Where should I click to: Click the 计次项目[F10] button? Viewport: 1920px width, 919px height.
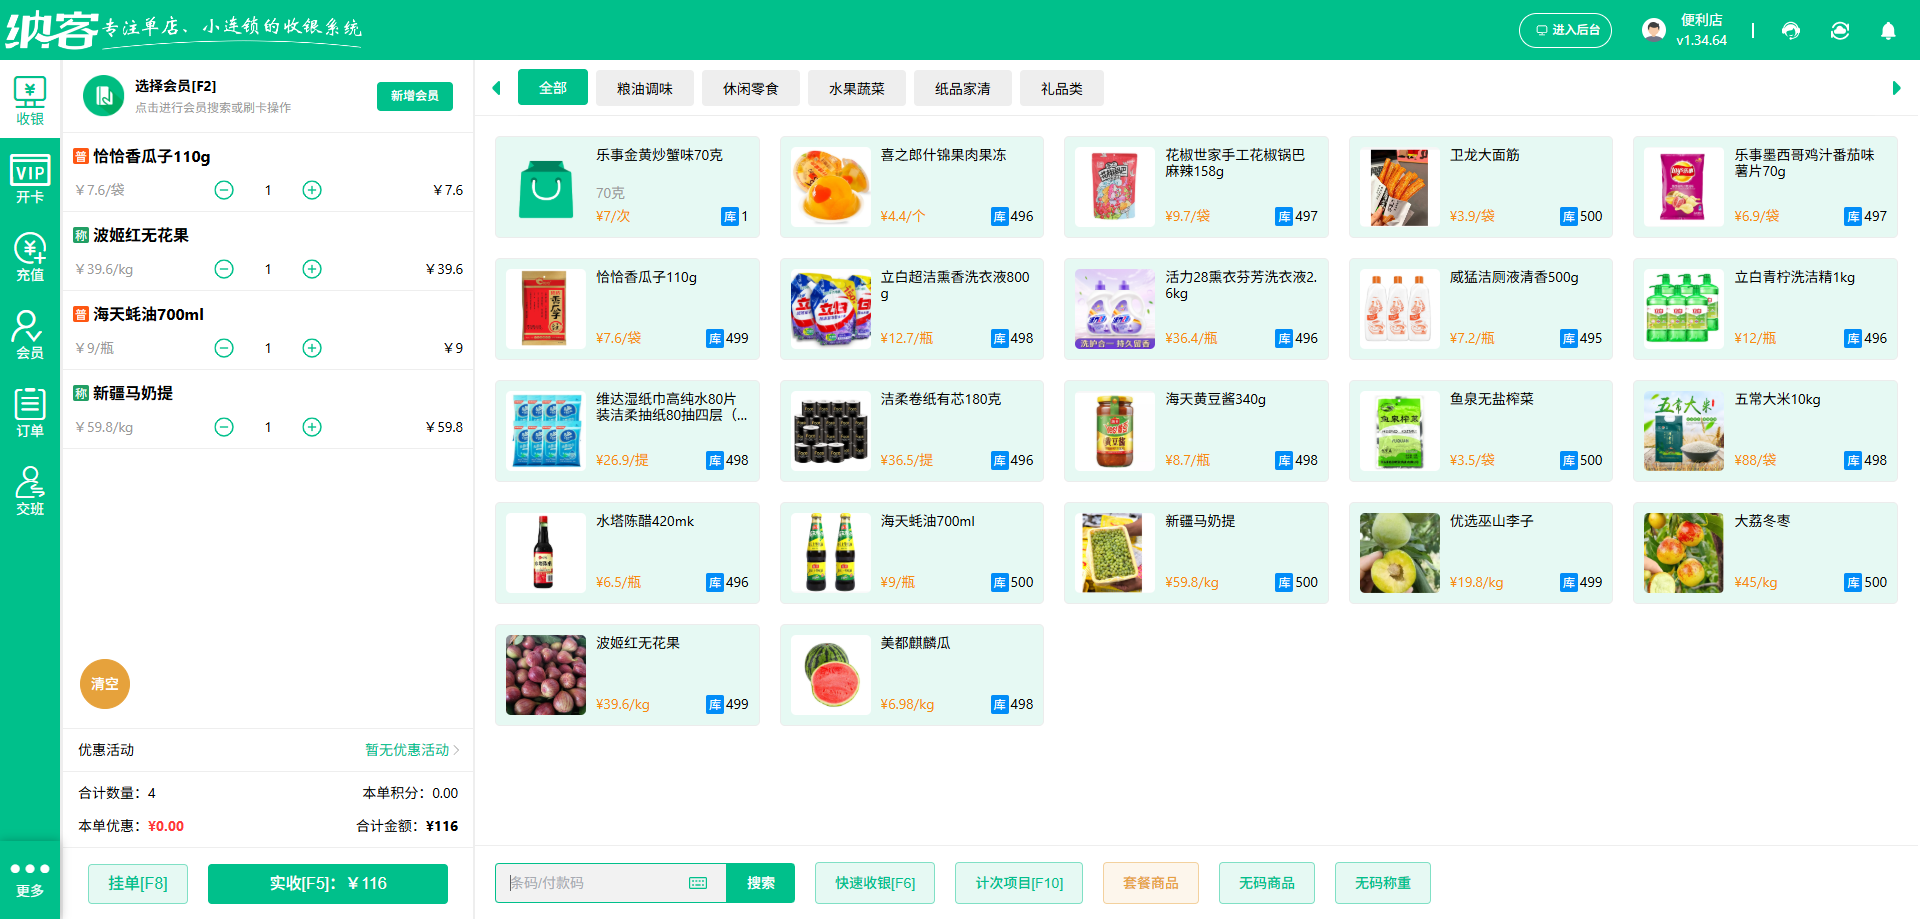pos(1019,883)
